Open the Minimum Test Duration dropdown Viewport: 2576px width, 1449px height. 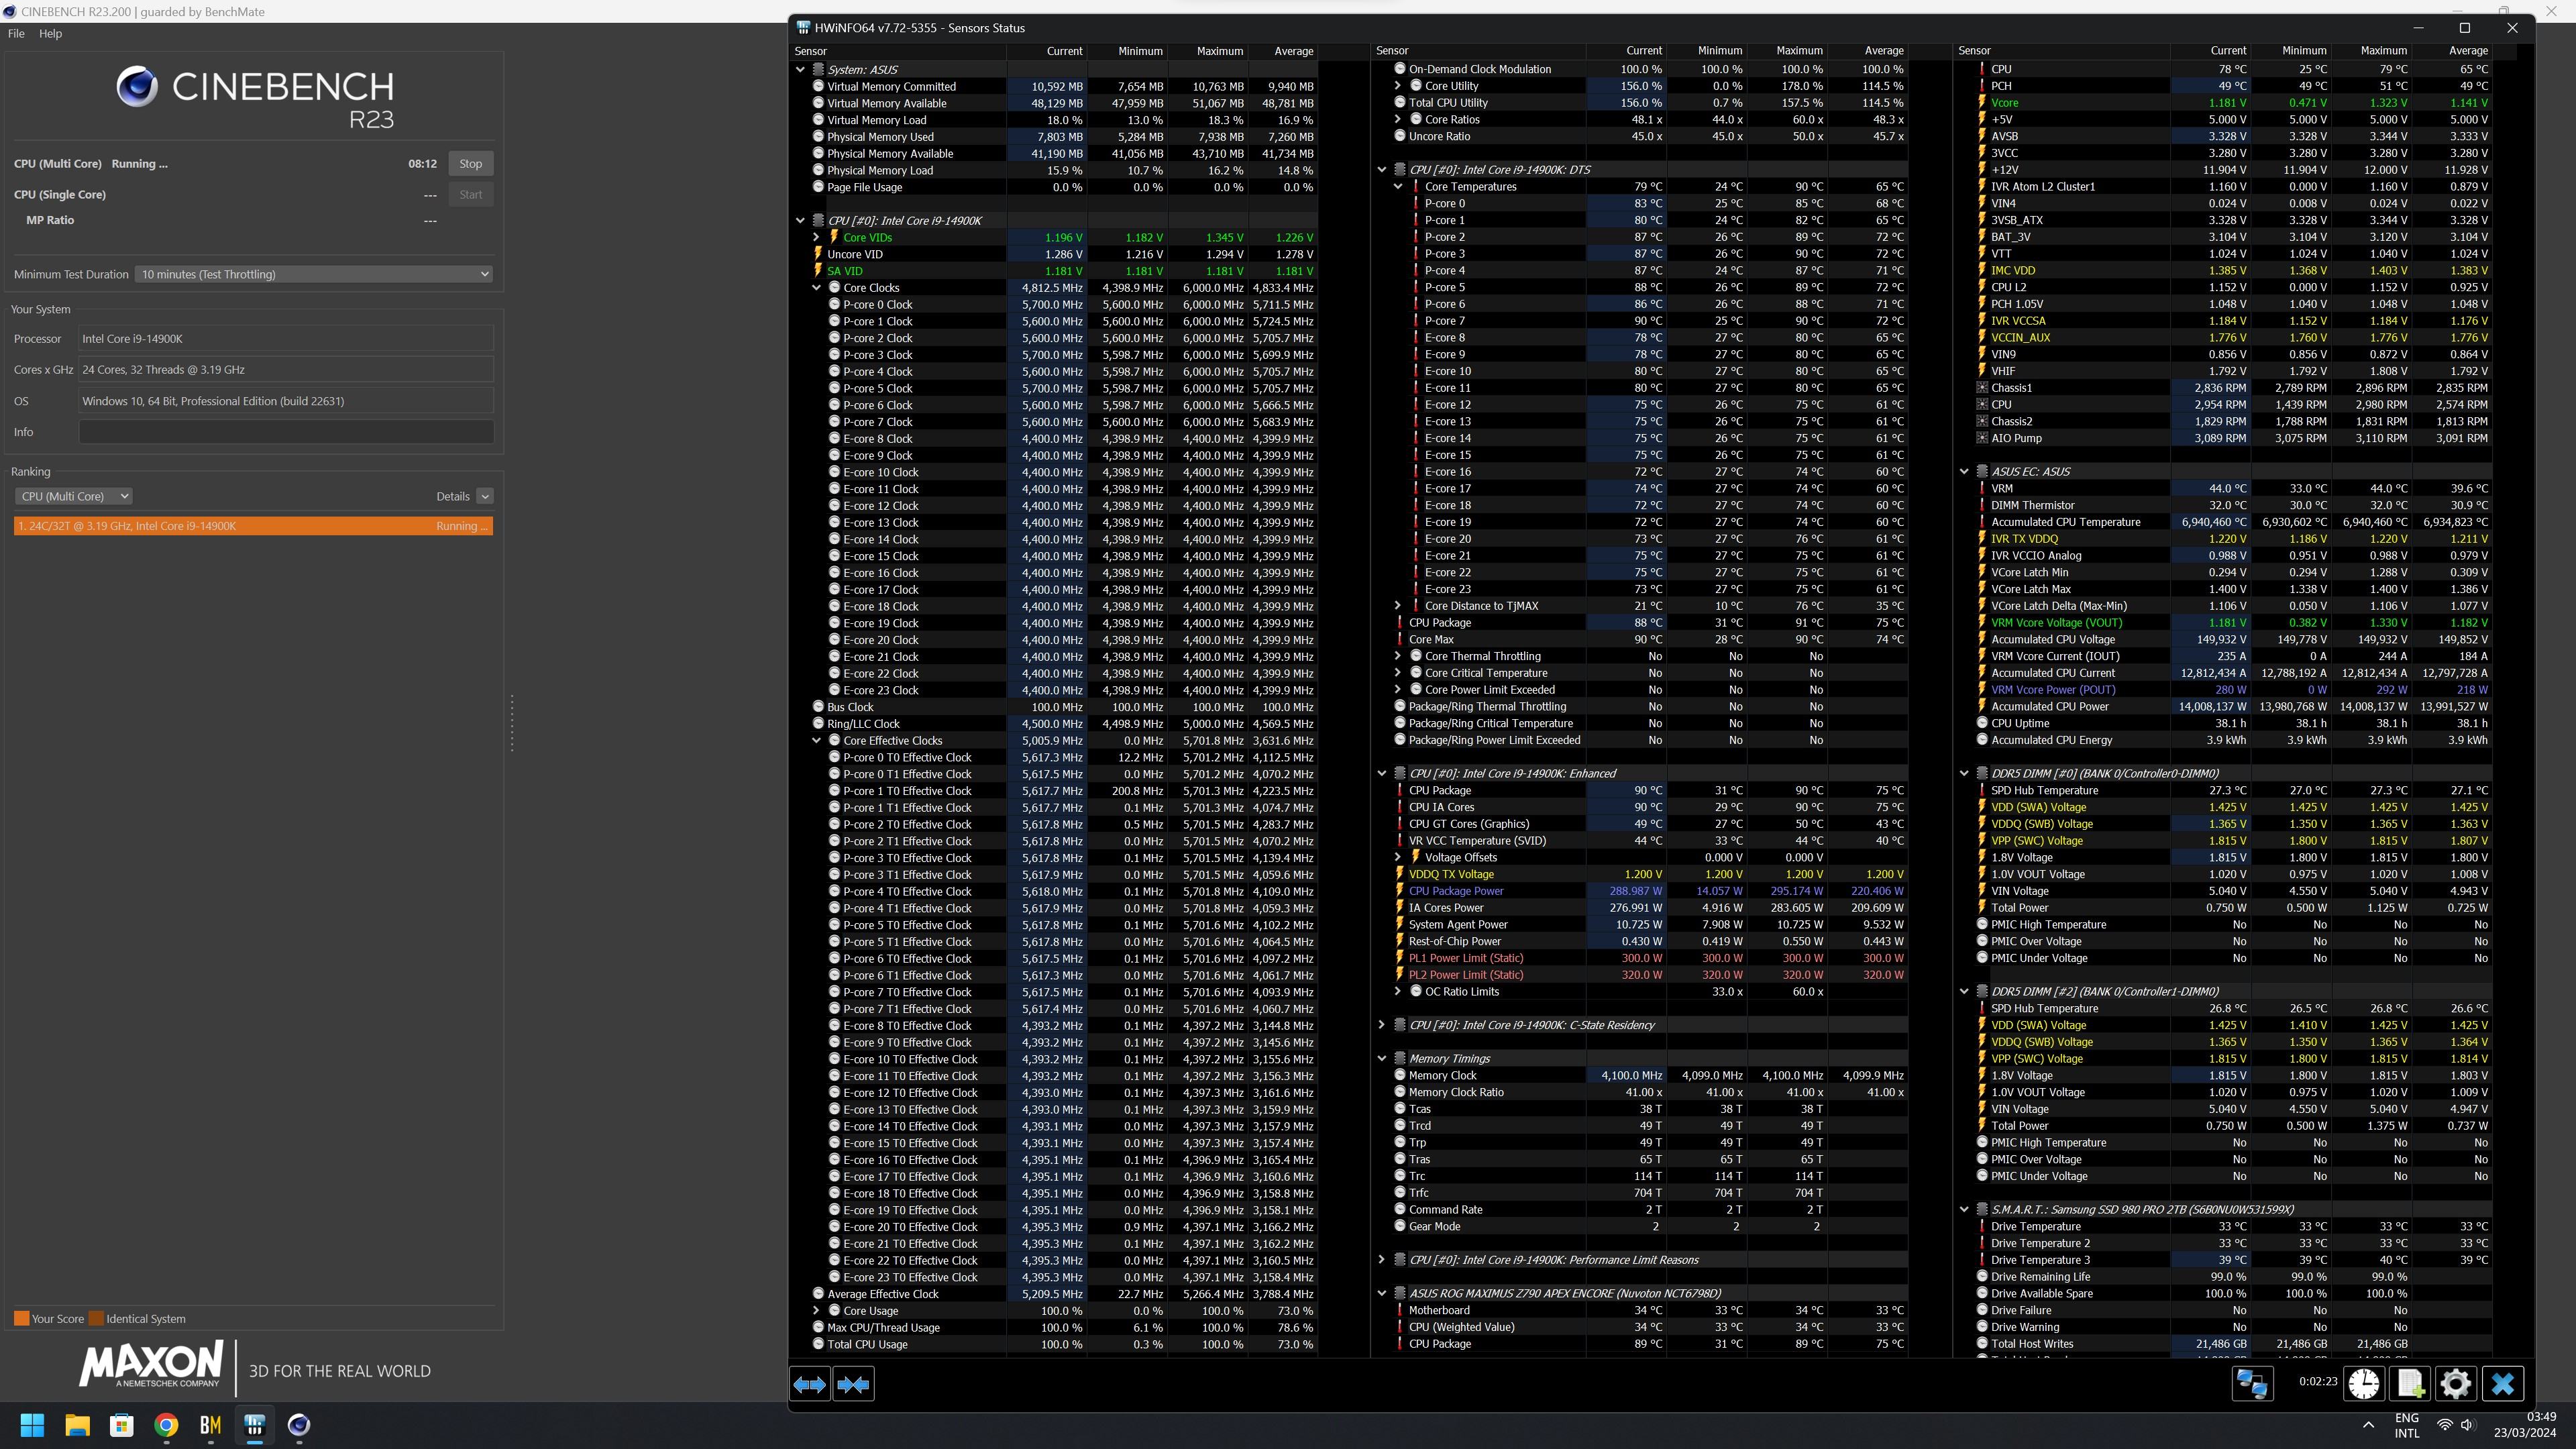(314, 274)
